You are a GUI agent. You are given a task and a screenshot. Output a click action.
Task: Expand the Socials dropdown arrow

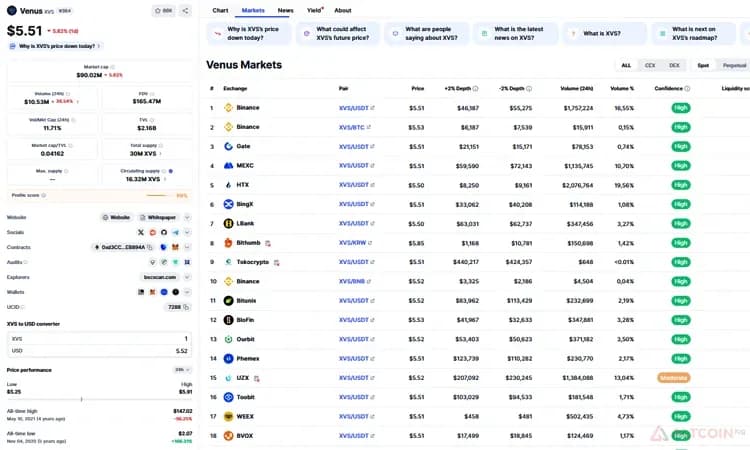pyautogui.click(x=187, y=232)
